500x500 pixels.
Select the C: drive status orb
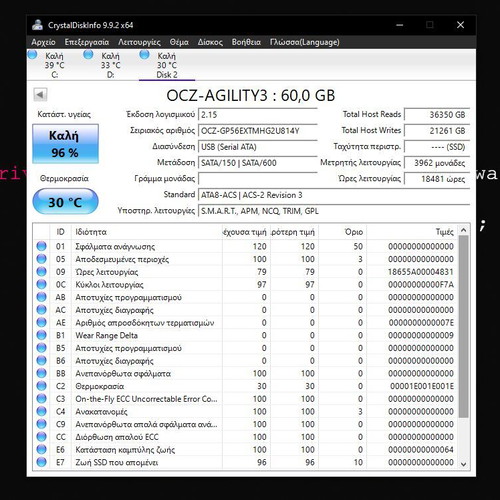[x=32, y=54]
